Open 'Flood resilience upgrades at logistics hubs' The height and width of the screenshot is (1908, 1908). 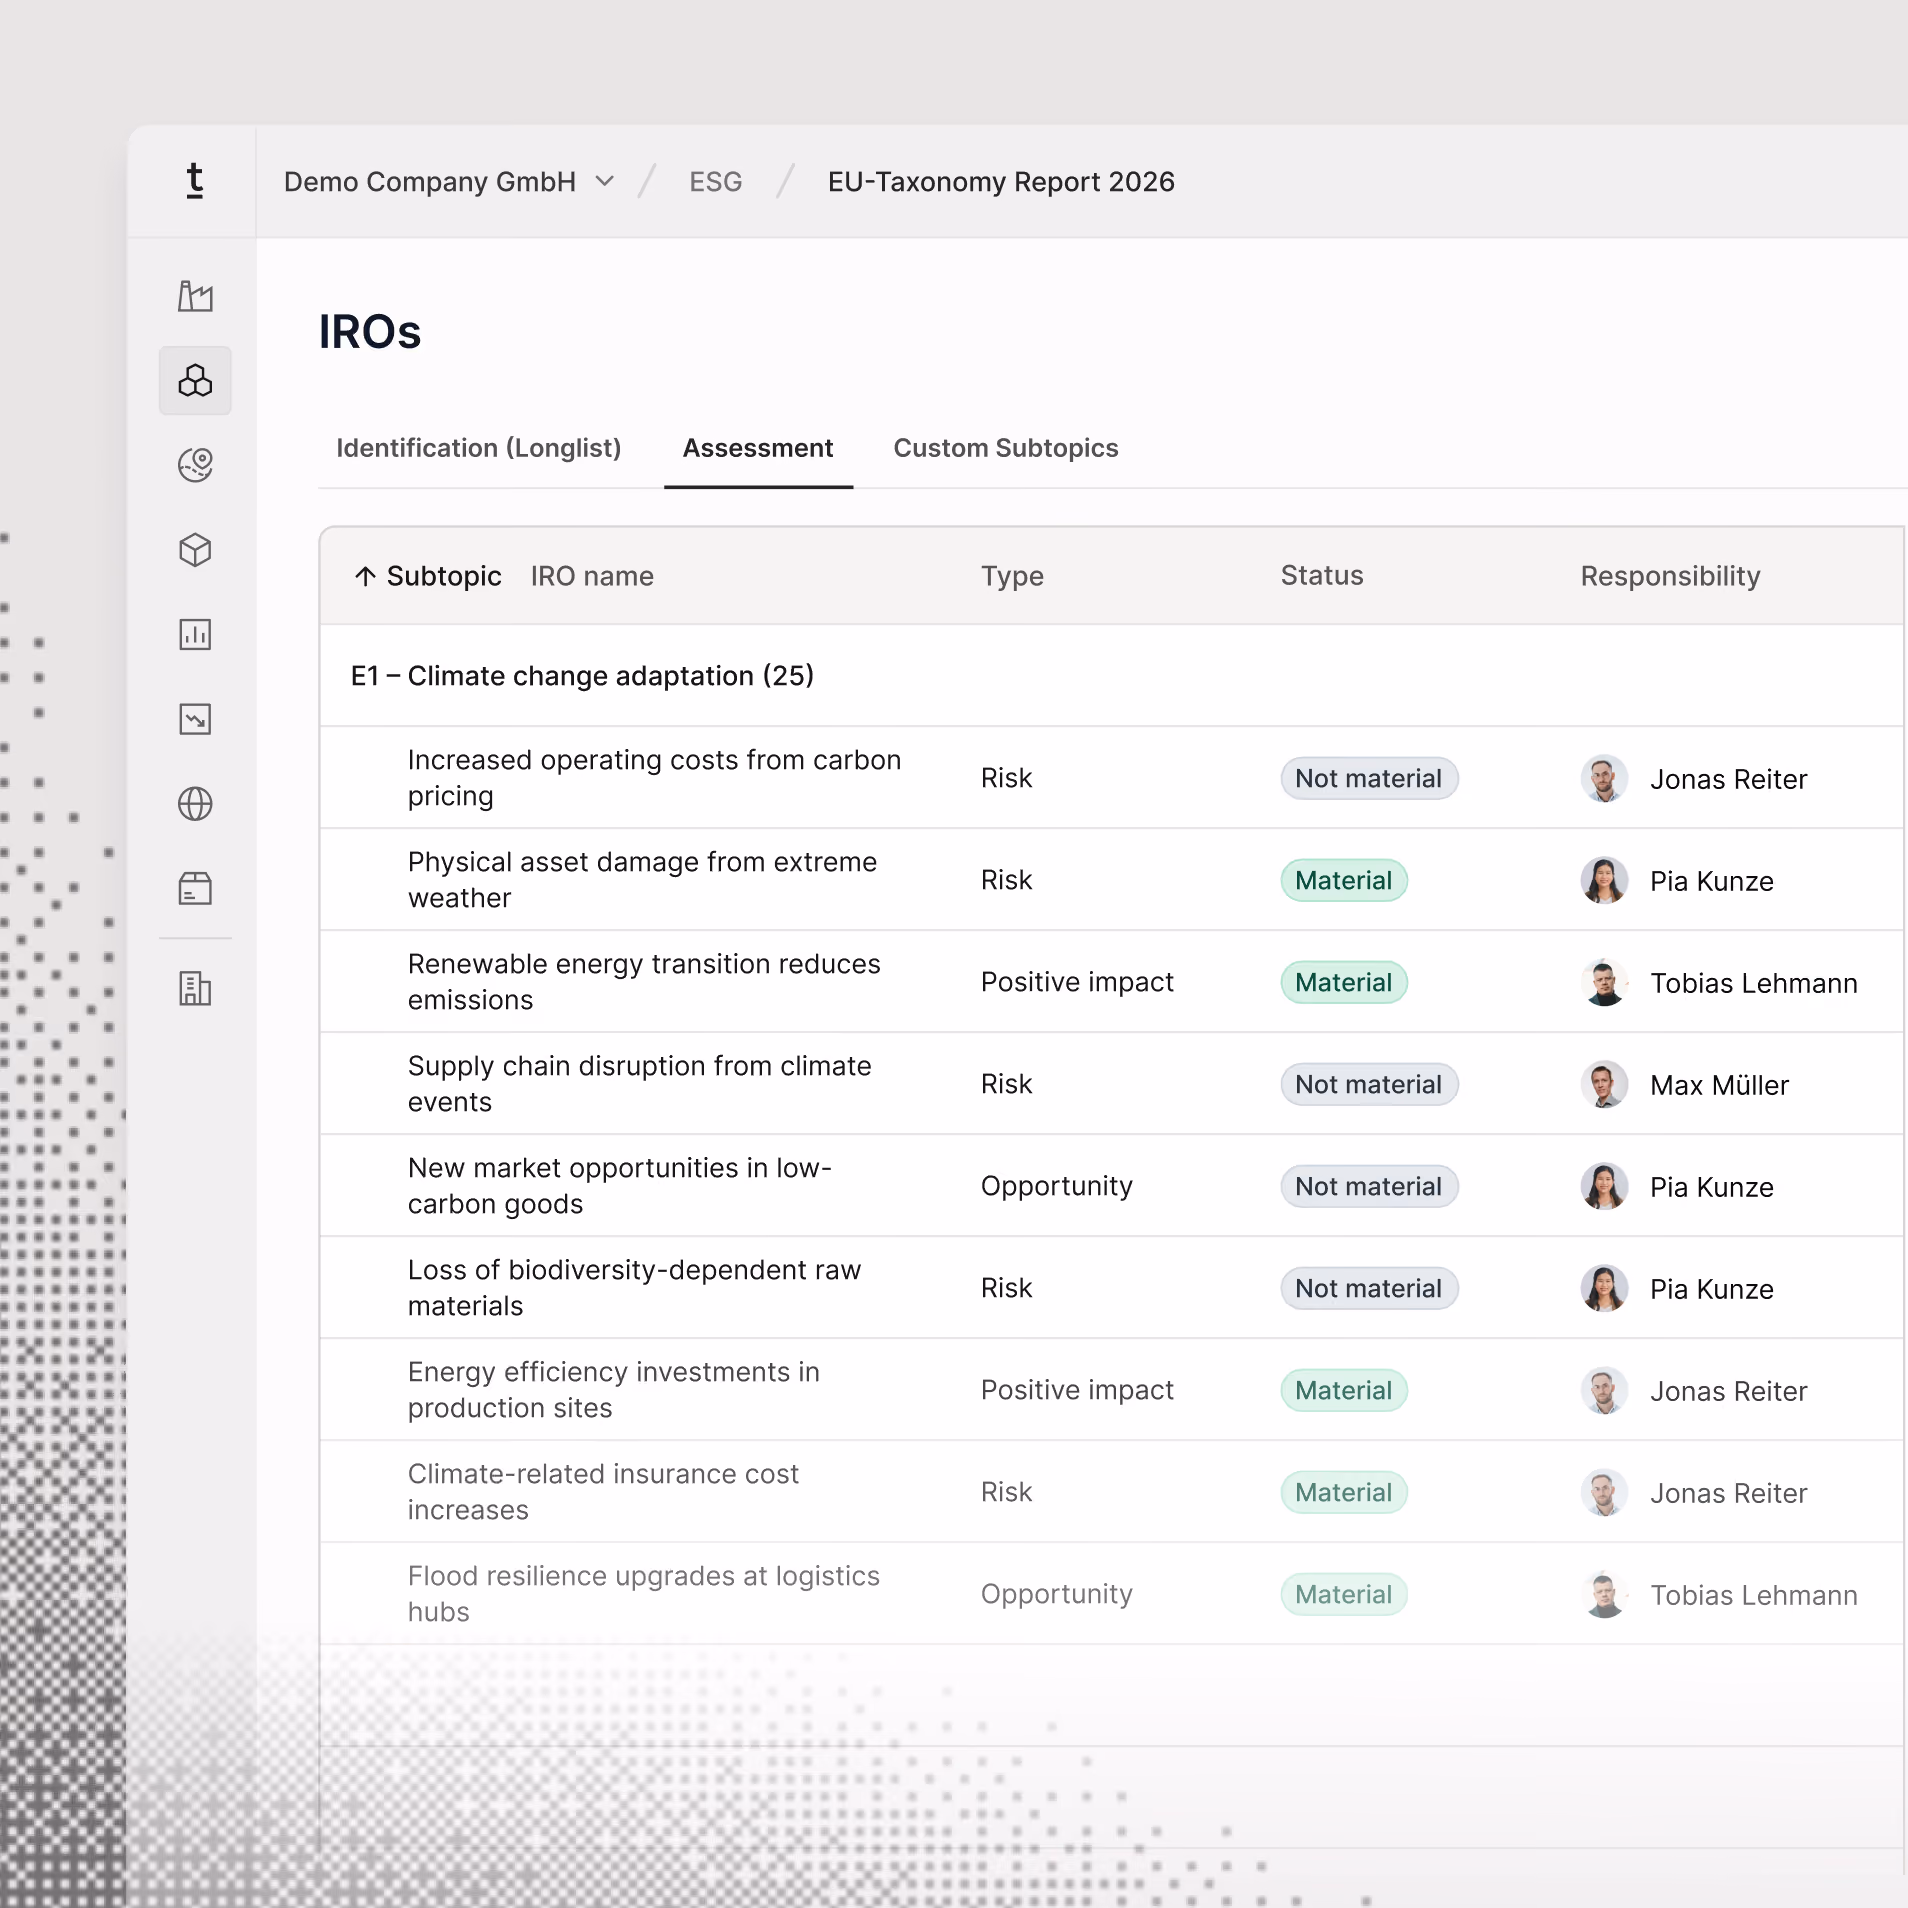pyautogui.click(x=643, y=1594)
